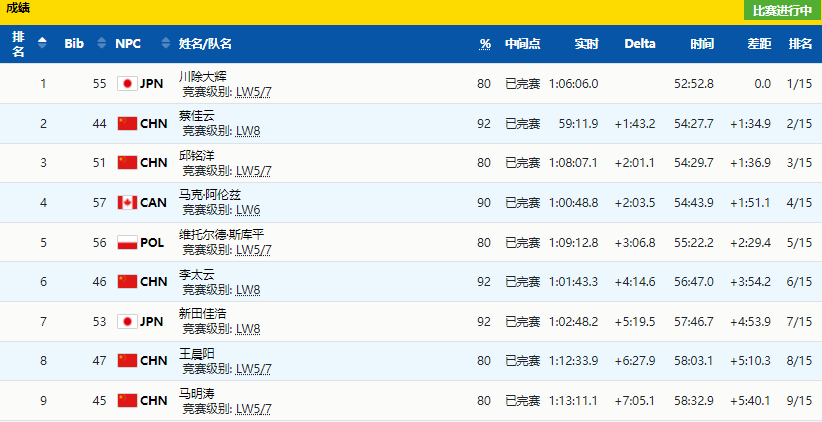Select athlete name 邱铭洋
Image resolution: width=822 pixels, height=422 pixels.
(x=197, y=155)
